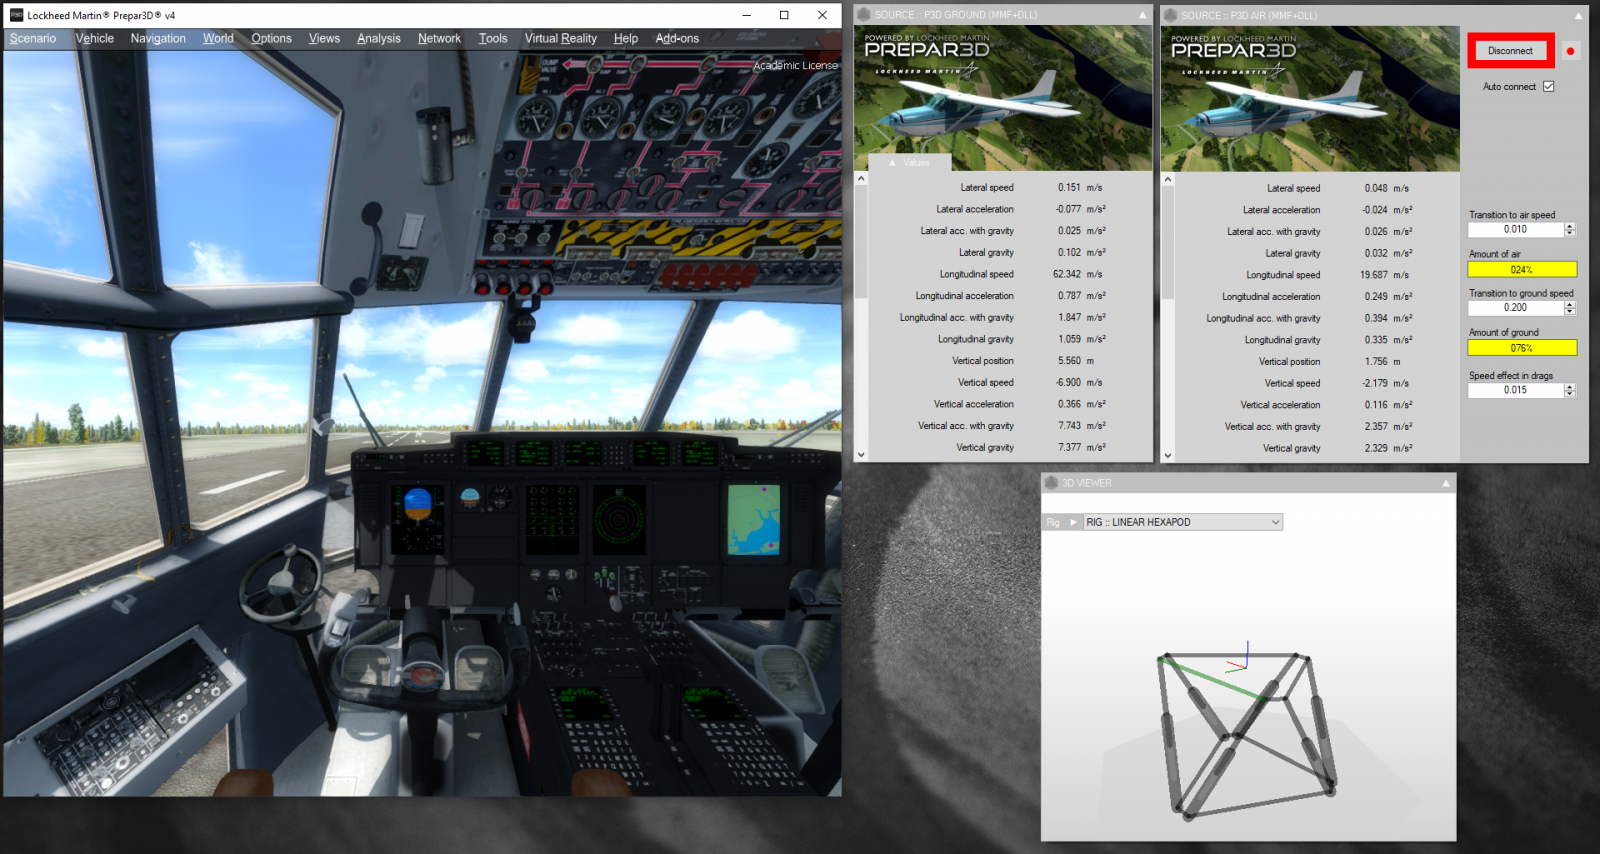Click the Prepar3D app icon in title bar
This screenshot has width=1600, height=854.
tap(16, 15)
